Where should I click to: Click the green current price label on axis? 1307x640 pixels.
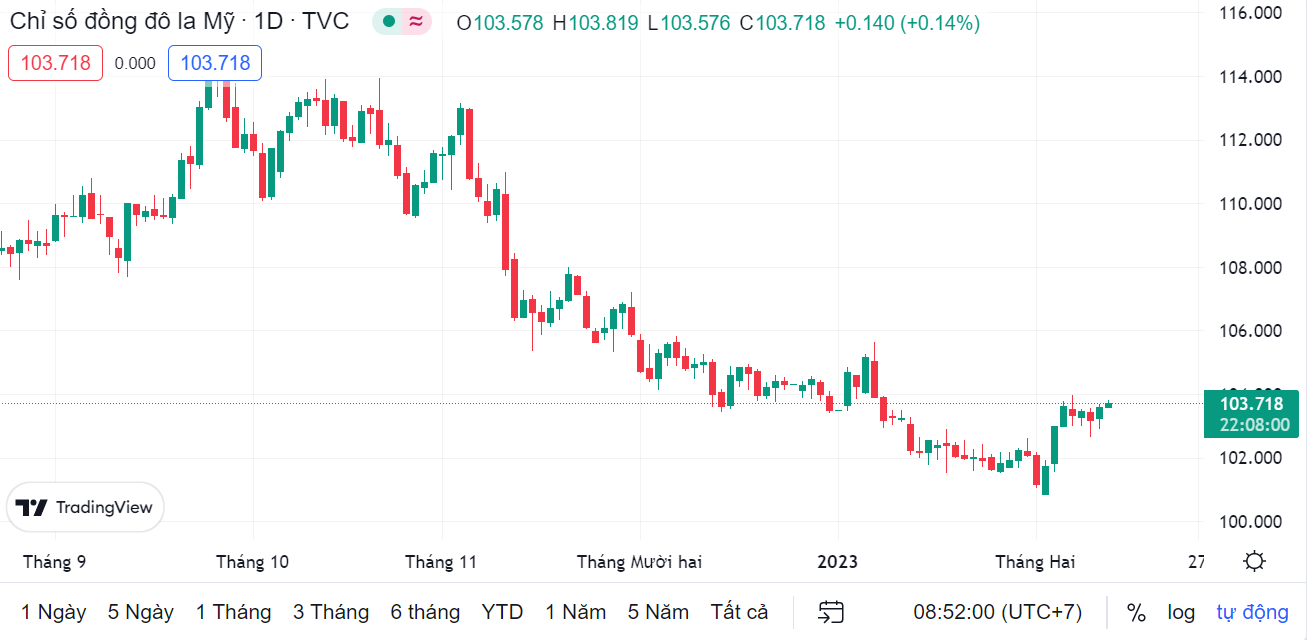pos(1251,414)
